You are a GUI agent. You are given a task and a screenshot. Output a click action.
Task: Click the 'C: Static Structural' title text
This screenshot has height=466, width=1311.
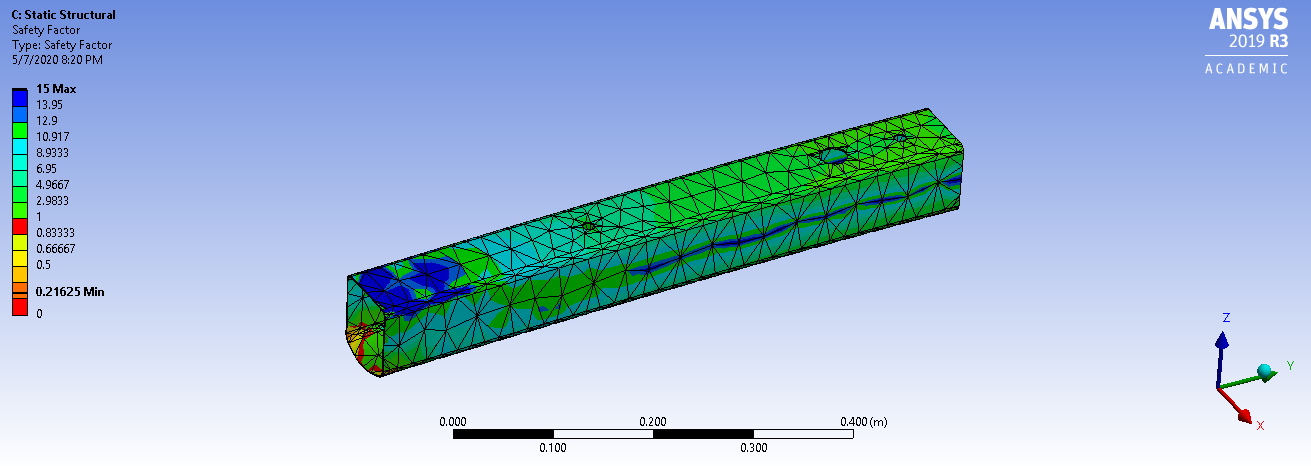point(63,15)
